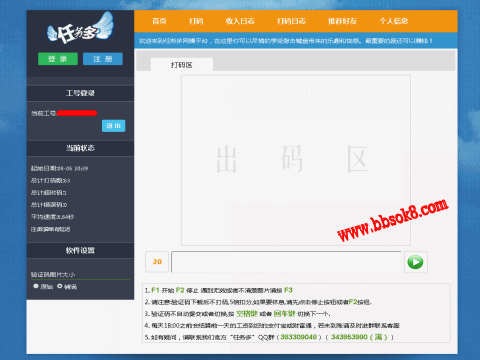Select the 原始 image size radio button
Screen dimensions: 480x360
(36, 286)
